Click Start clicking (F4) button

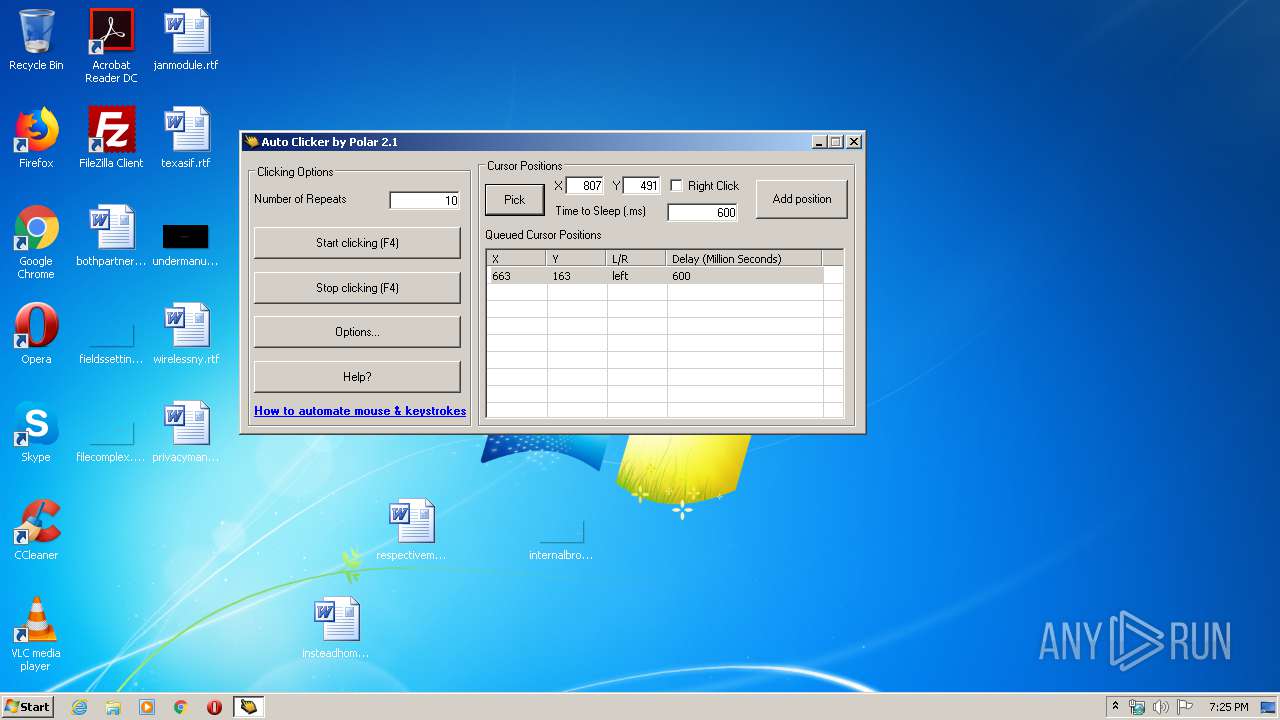[x=357, y=243]
